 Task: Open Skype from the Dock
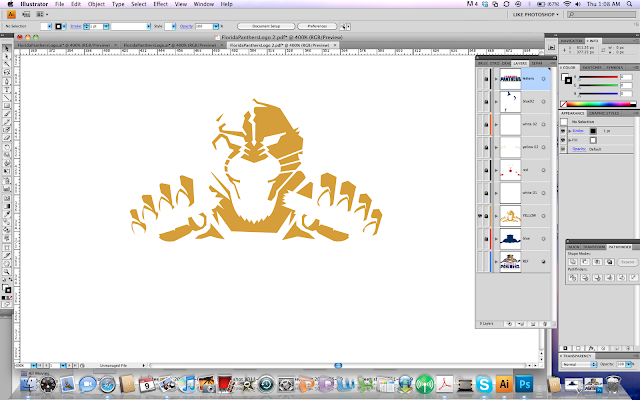484,384
